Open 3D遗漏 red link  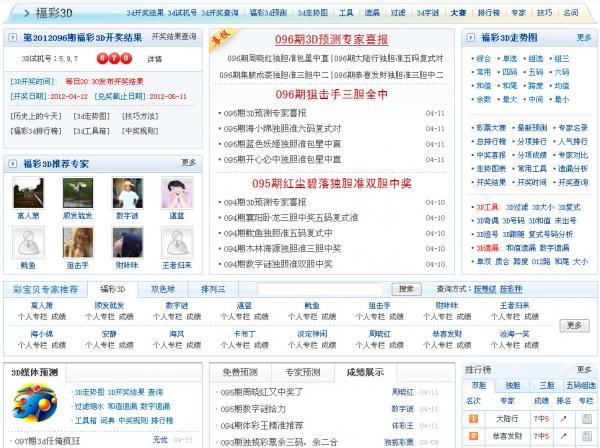click(x=487, y=248)
